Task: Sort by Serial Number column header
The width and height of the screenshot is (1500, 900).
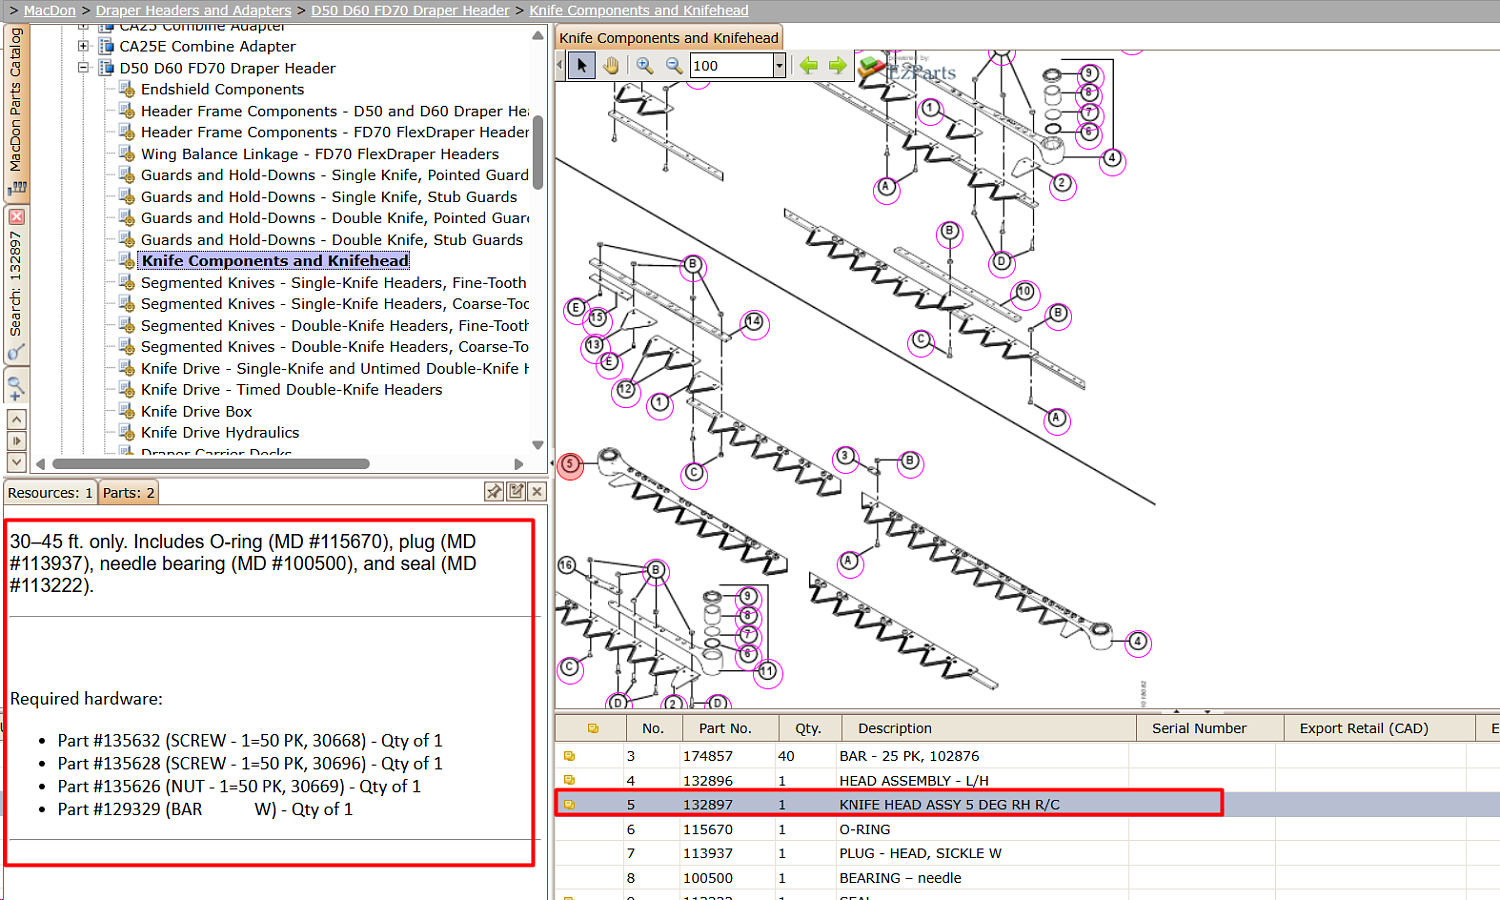Action: coord(1209,729)
